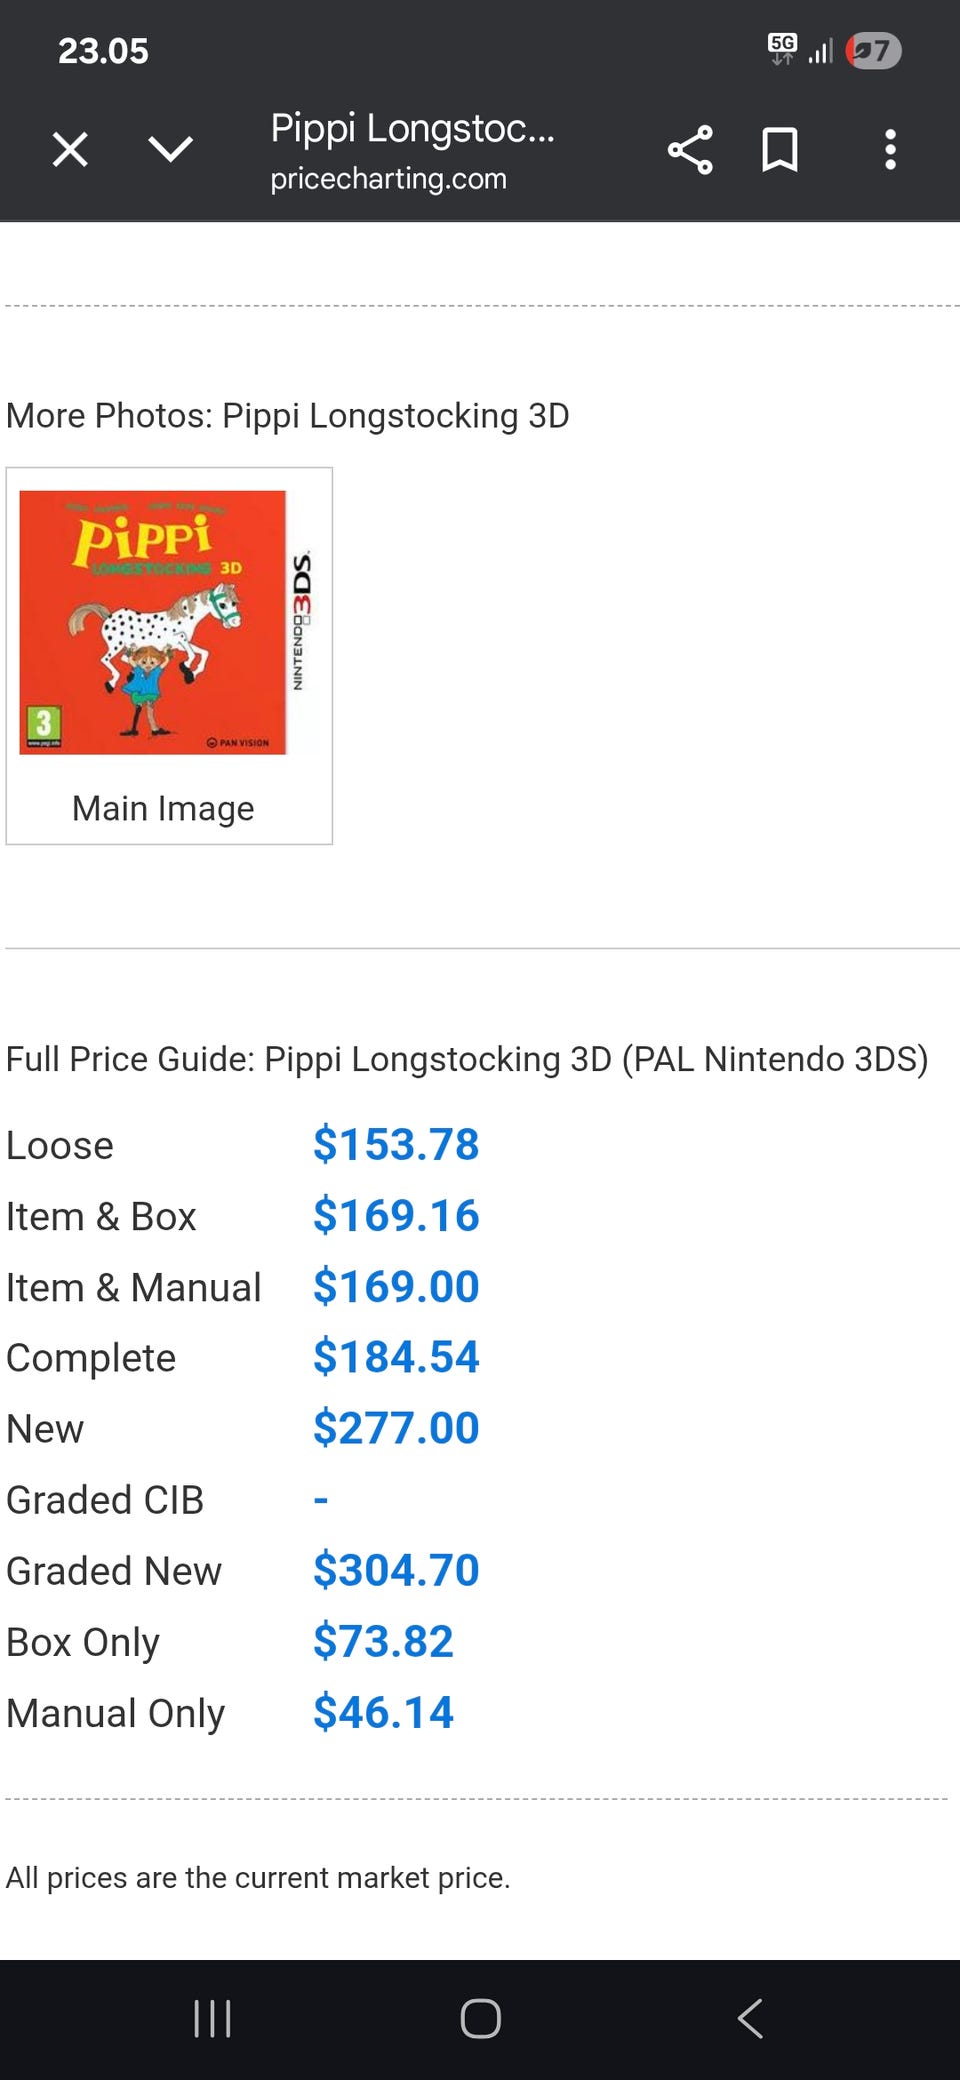Select the Item & Manual price $169.00
This screenshot has width=960, height=2080.
pyautogui.click(x=396, y=1287)
